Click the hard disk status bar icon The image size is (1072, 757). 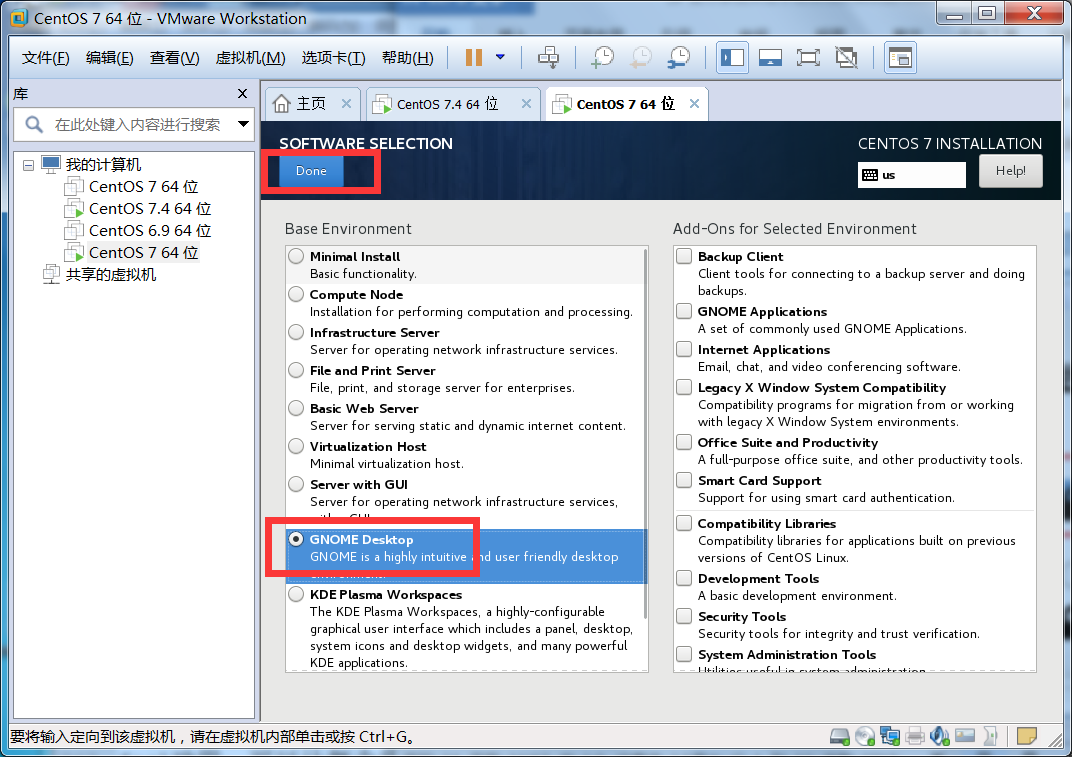pos(840,736)
